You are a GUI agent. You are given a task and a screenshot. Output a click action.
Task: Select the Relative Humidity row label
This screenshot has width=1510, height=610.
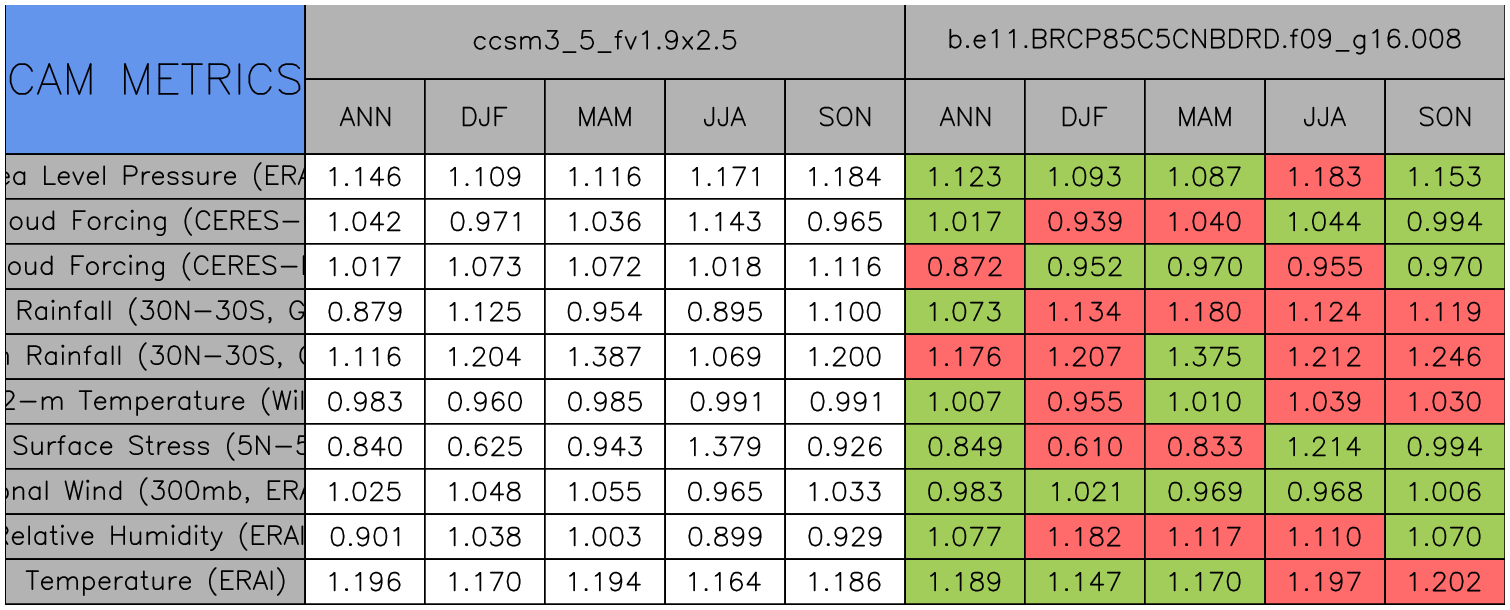(155, 536)
